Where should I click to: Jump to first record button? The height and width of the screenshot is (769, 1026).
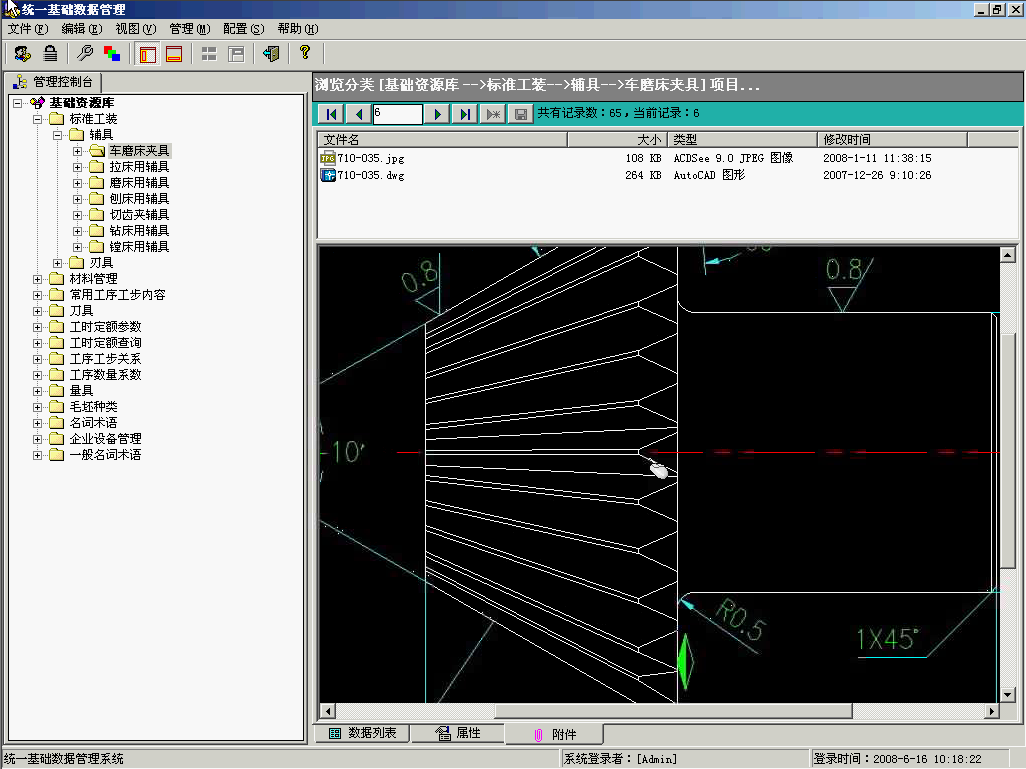(x=332, y=114)
